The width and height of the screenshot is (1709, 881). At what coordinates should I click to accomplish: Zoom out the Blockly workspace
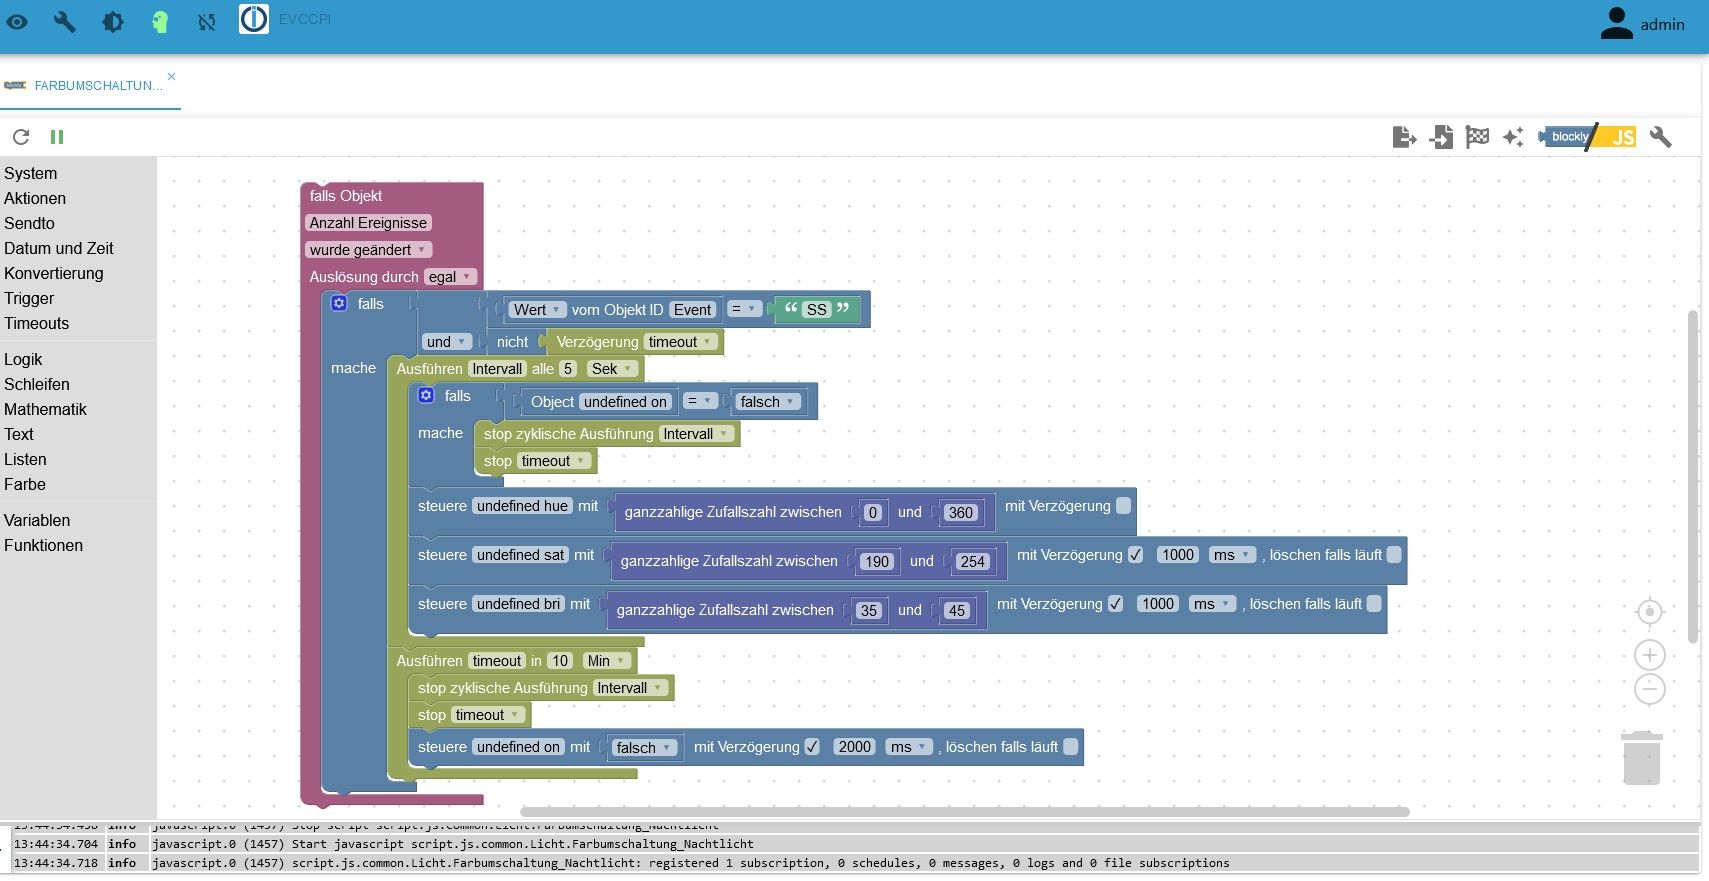pos(1649,689)
